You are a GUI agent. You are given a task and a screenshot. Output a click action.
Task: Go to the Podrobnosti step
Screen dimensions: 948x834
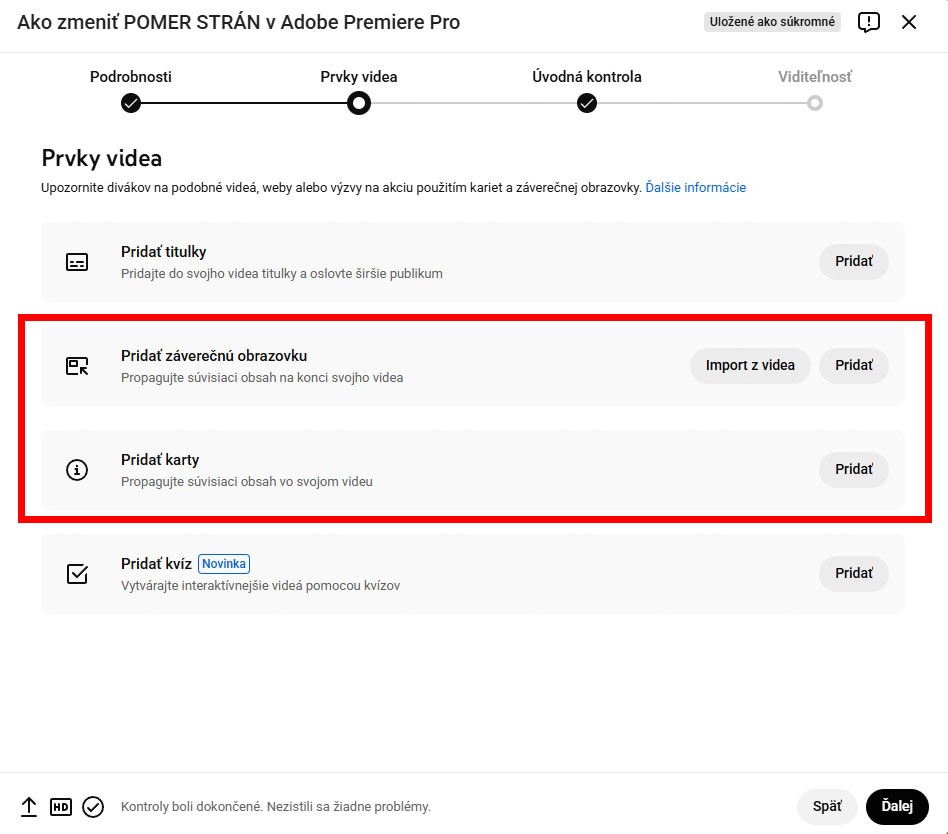click(x=131, y=102)
